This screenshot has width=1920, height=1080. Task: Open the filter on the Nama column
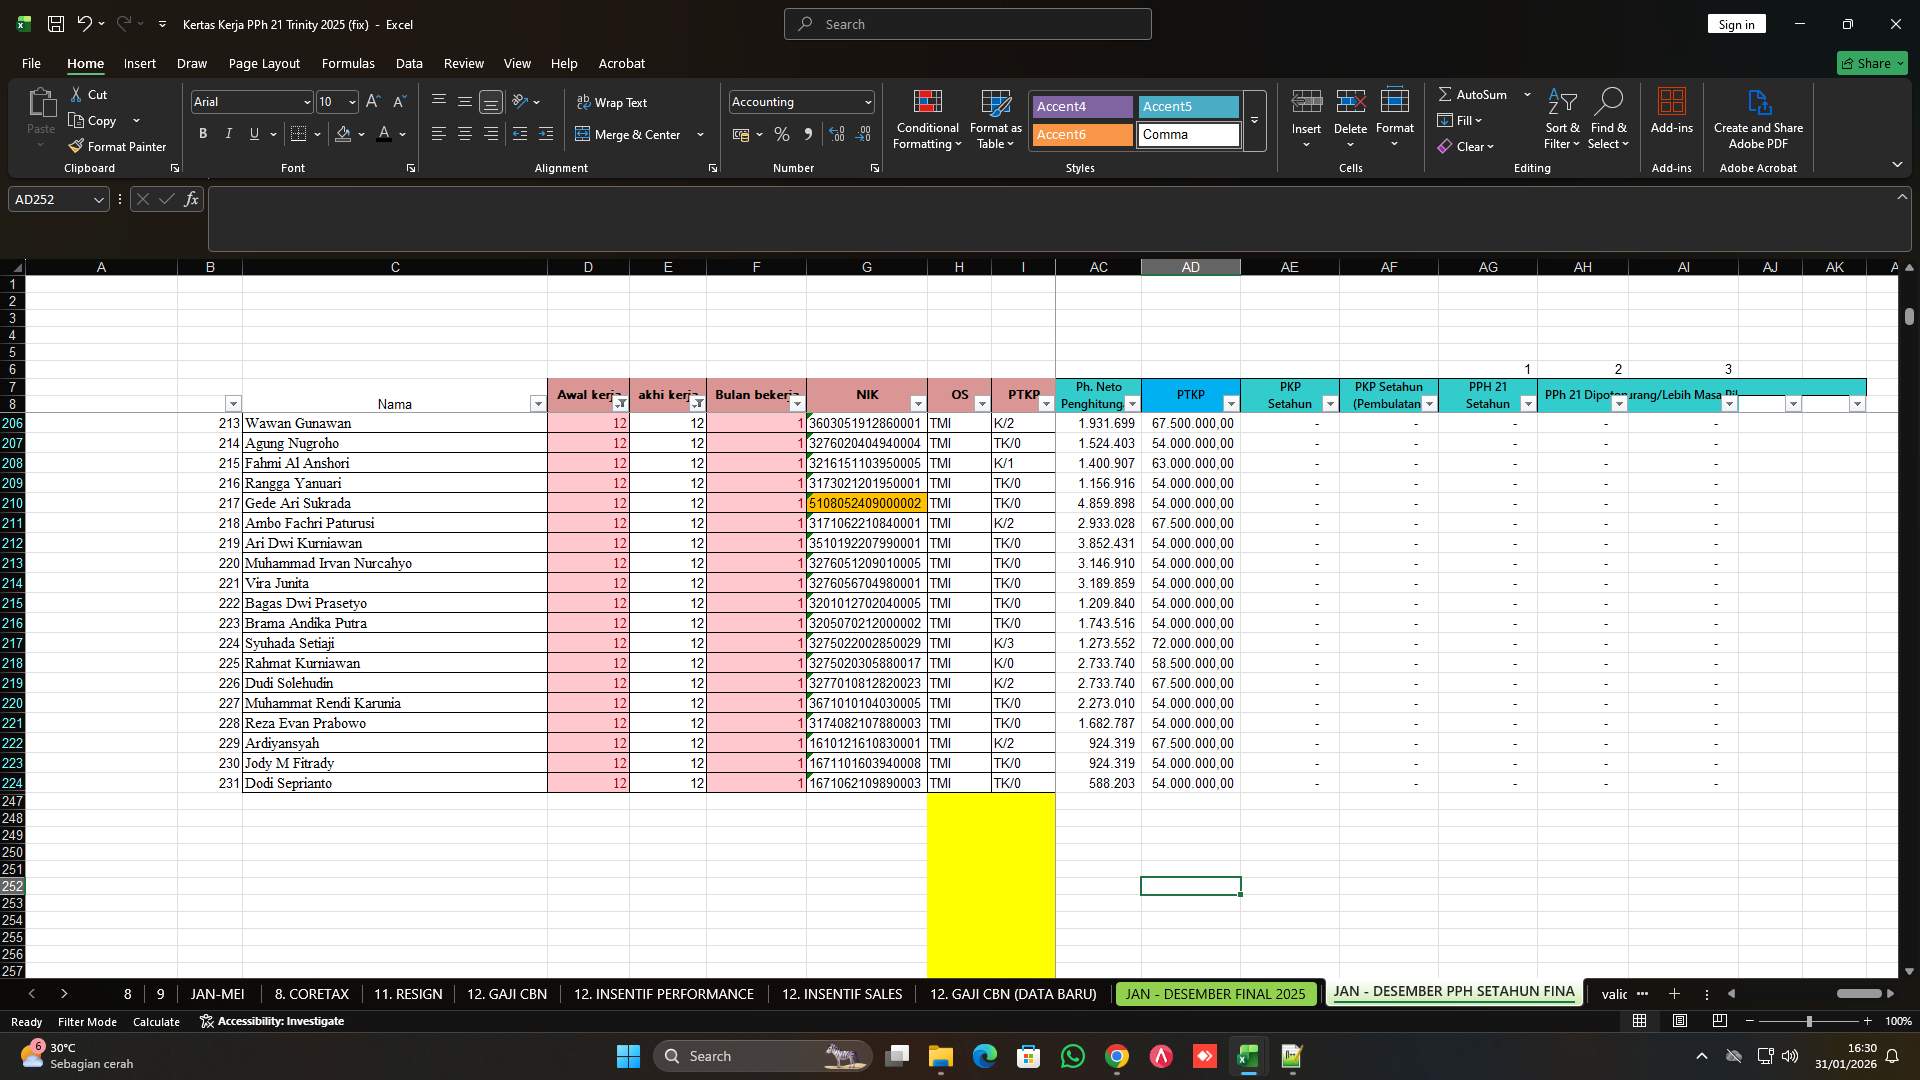[x=537, y=403]
